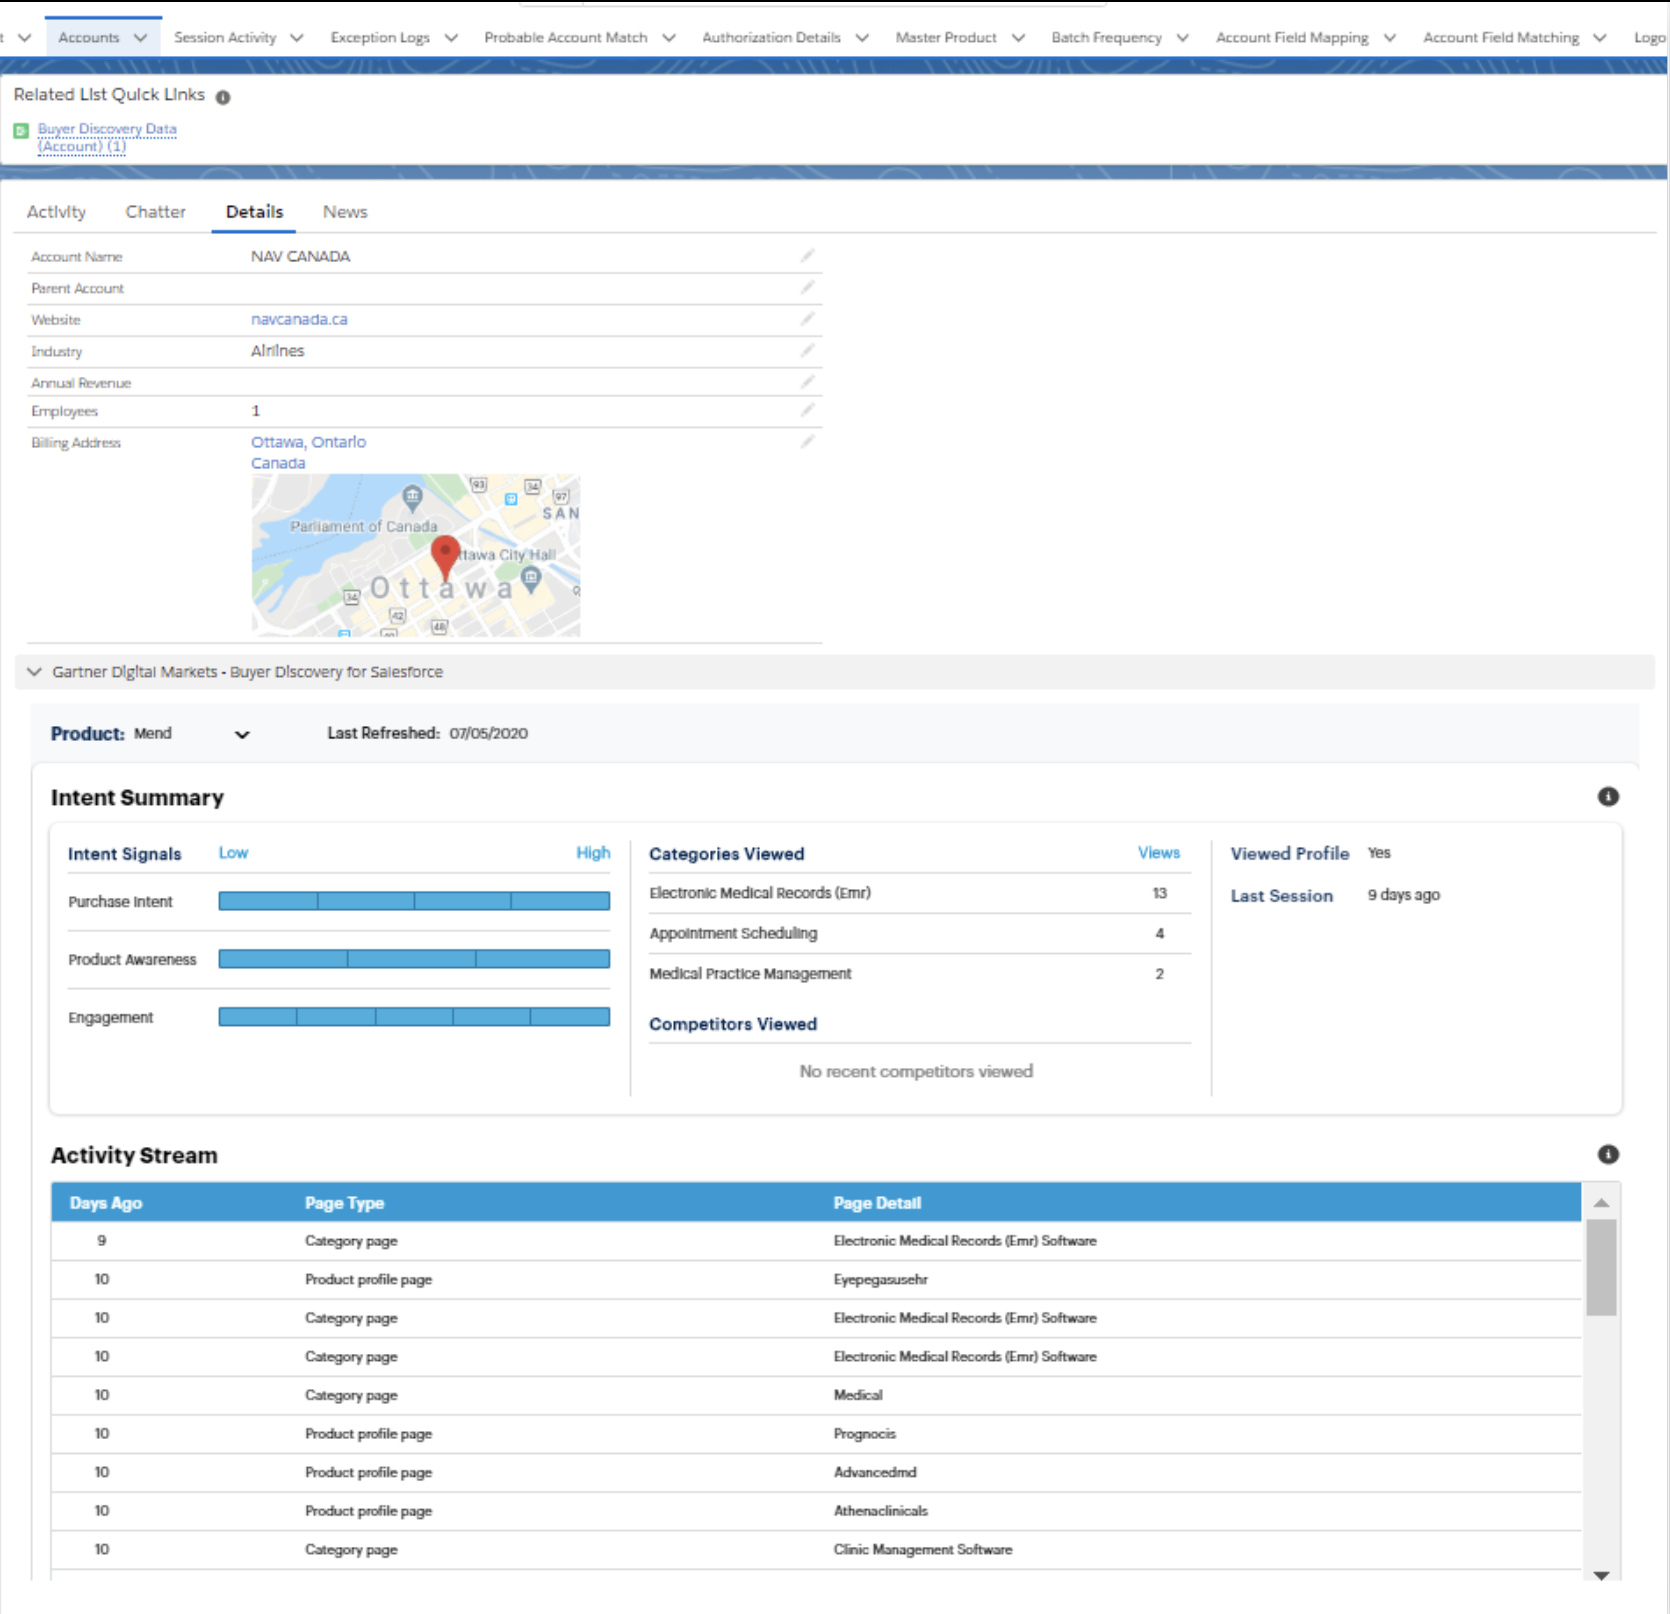Viewport: 1670px width, 1614px height.
Task: Edit the Industry field
Action: pos(807,350)
